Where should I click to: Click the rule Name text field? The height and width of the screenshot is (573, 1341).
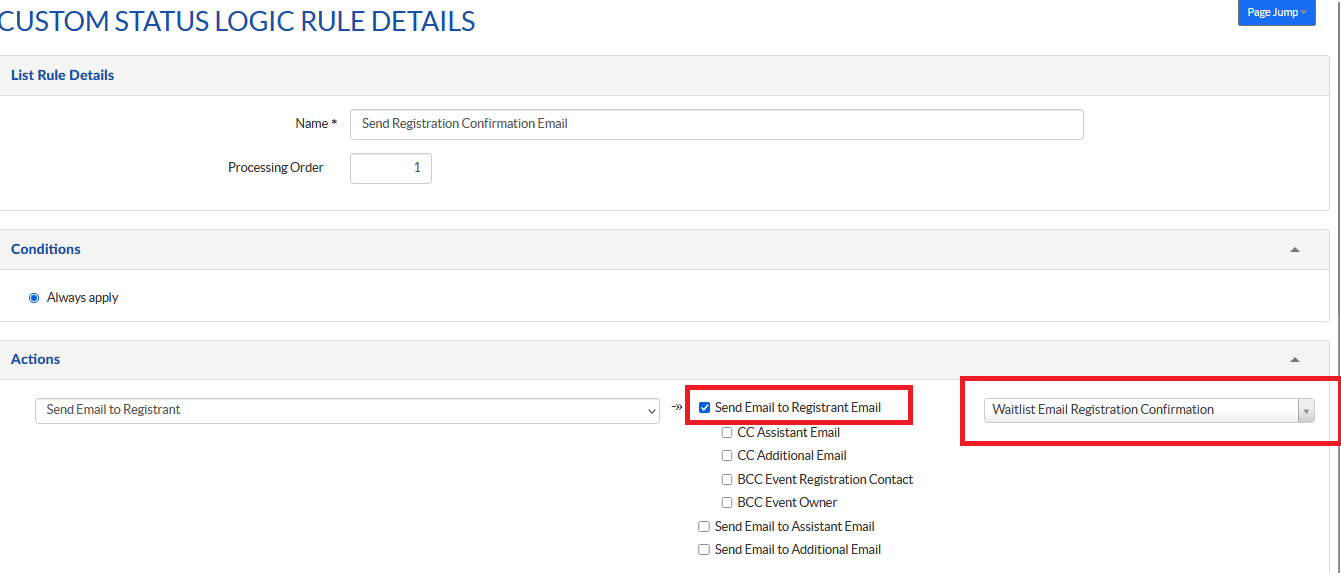click(x=716, y=124)
